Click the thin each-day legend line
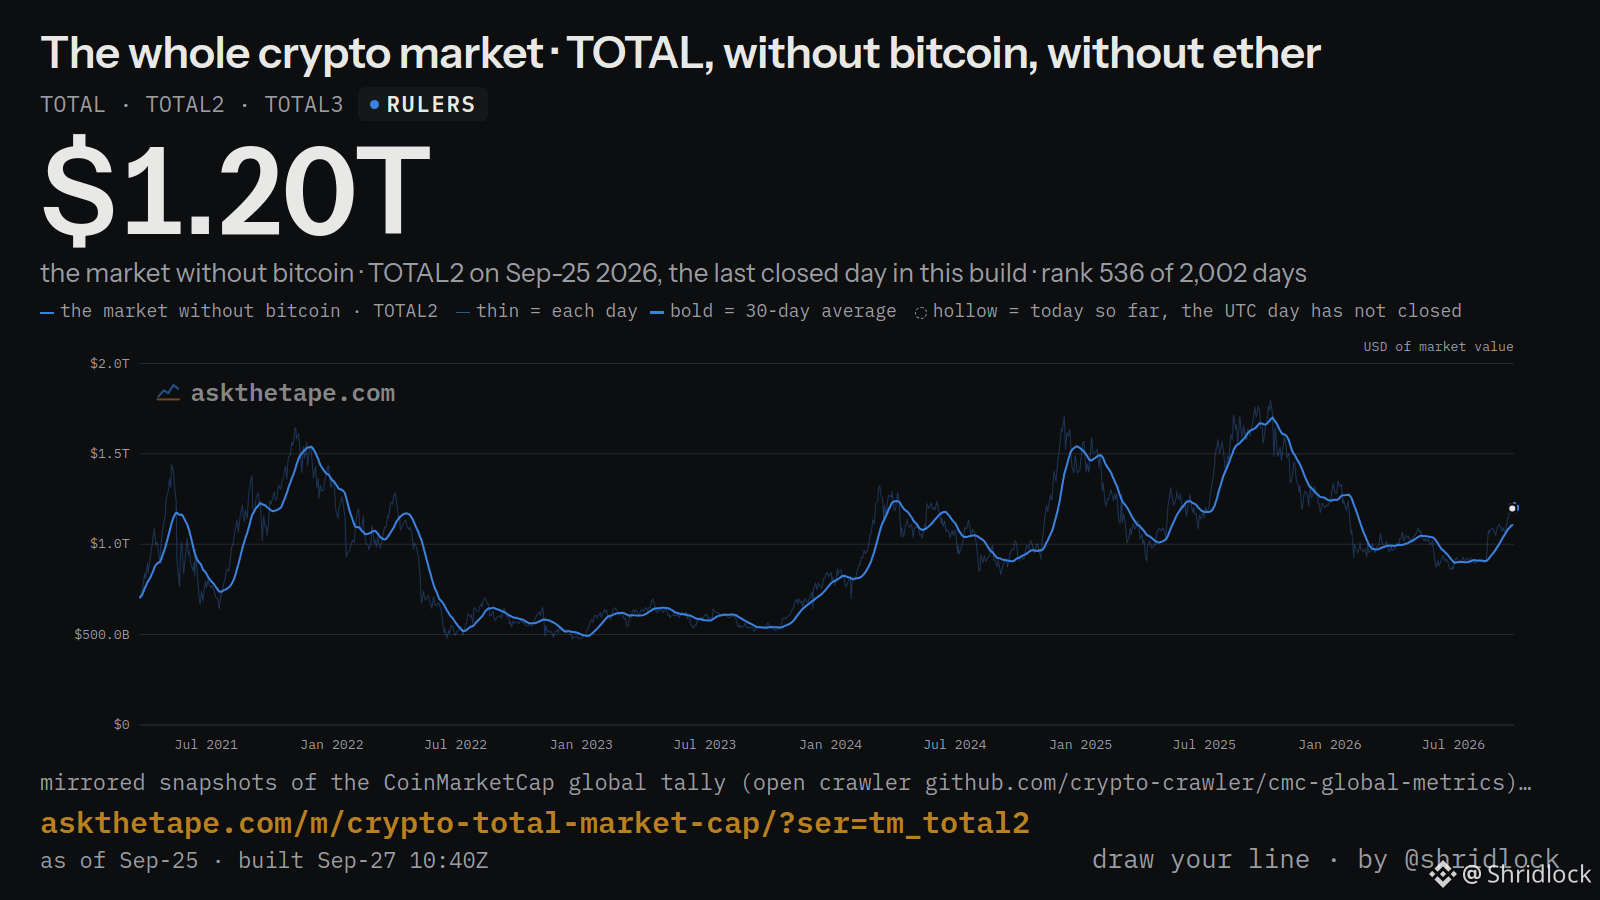Viewport: 1600px width, 900px height. click(463, 313)
